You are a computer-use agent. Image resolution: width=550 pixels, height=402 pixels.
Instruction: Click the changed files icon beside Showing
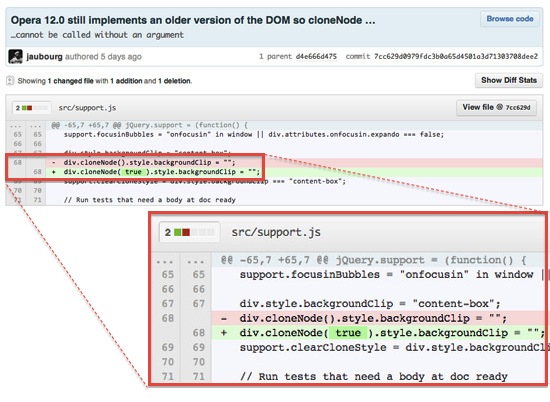coord(10,81)
